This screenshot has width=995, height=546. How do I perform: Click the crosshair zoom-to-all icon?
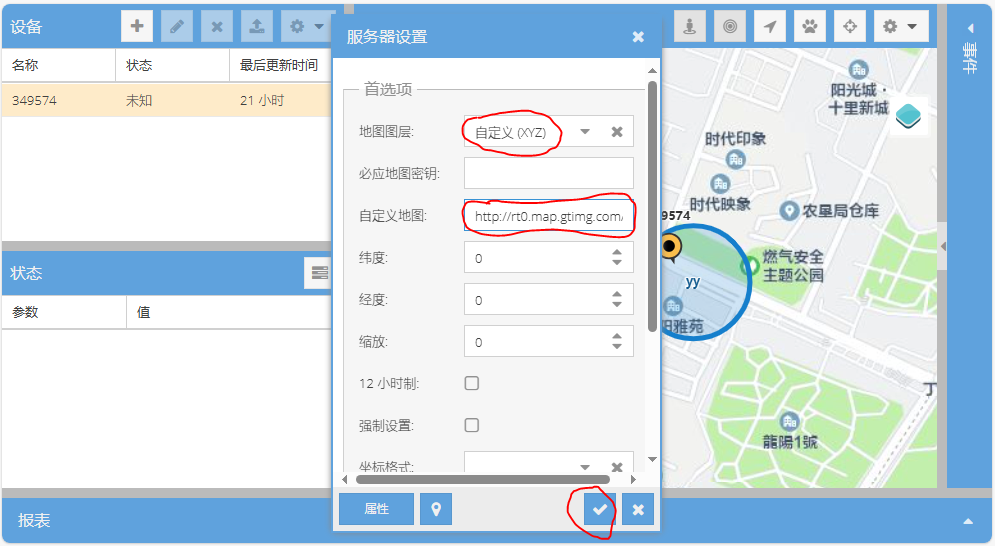pos(850,27)
